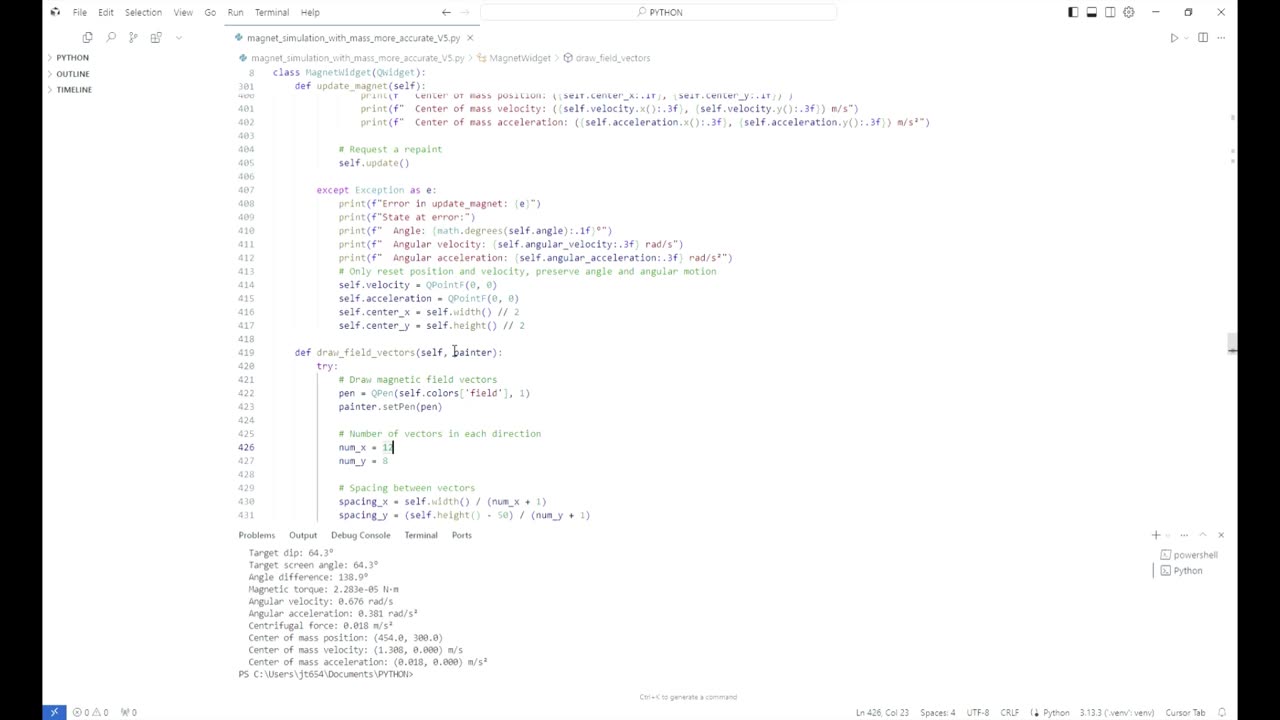
Task: Click Ln 426, Col 23 cursor position
Action: [x=882, y=712]
